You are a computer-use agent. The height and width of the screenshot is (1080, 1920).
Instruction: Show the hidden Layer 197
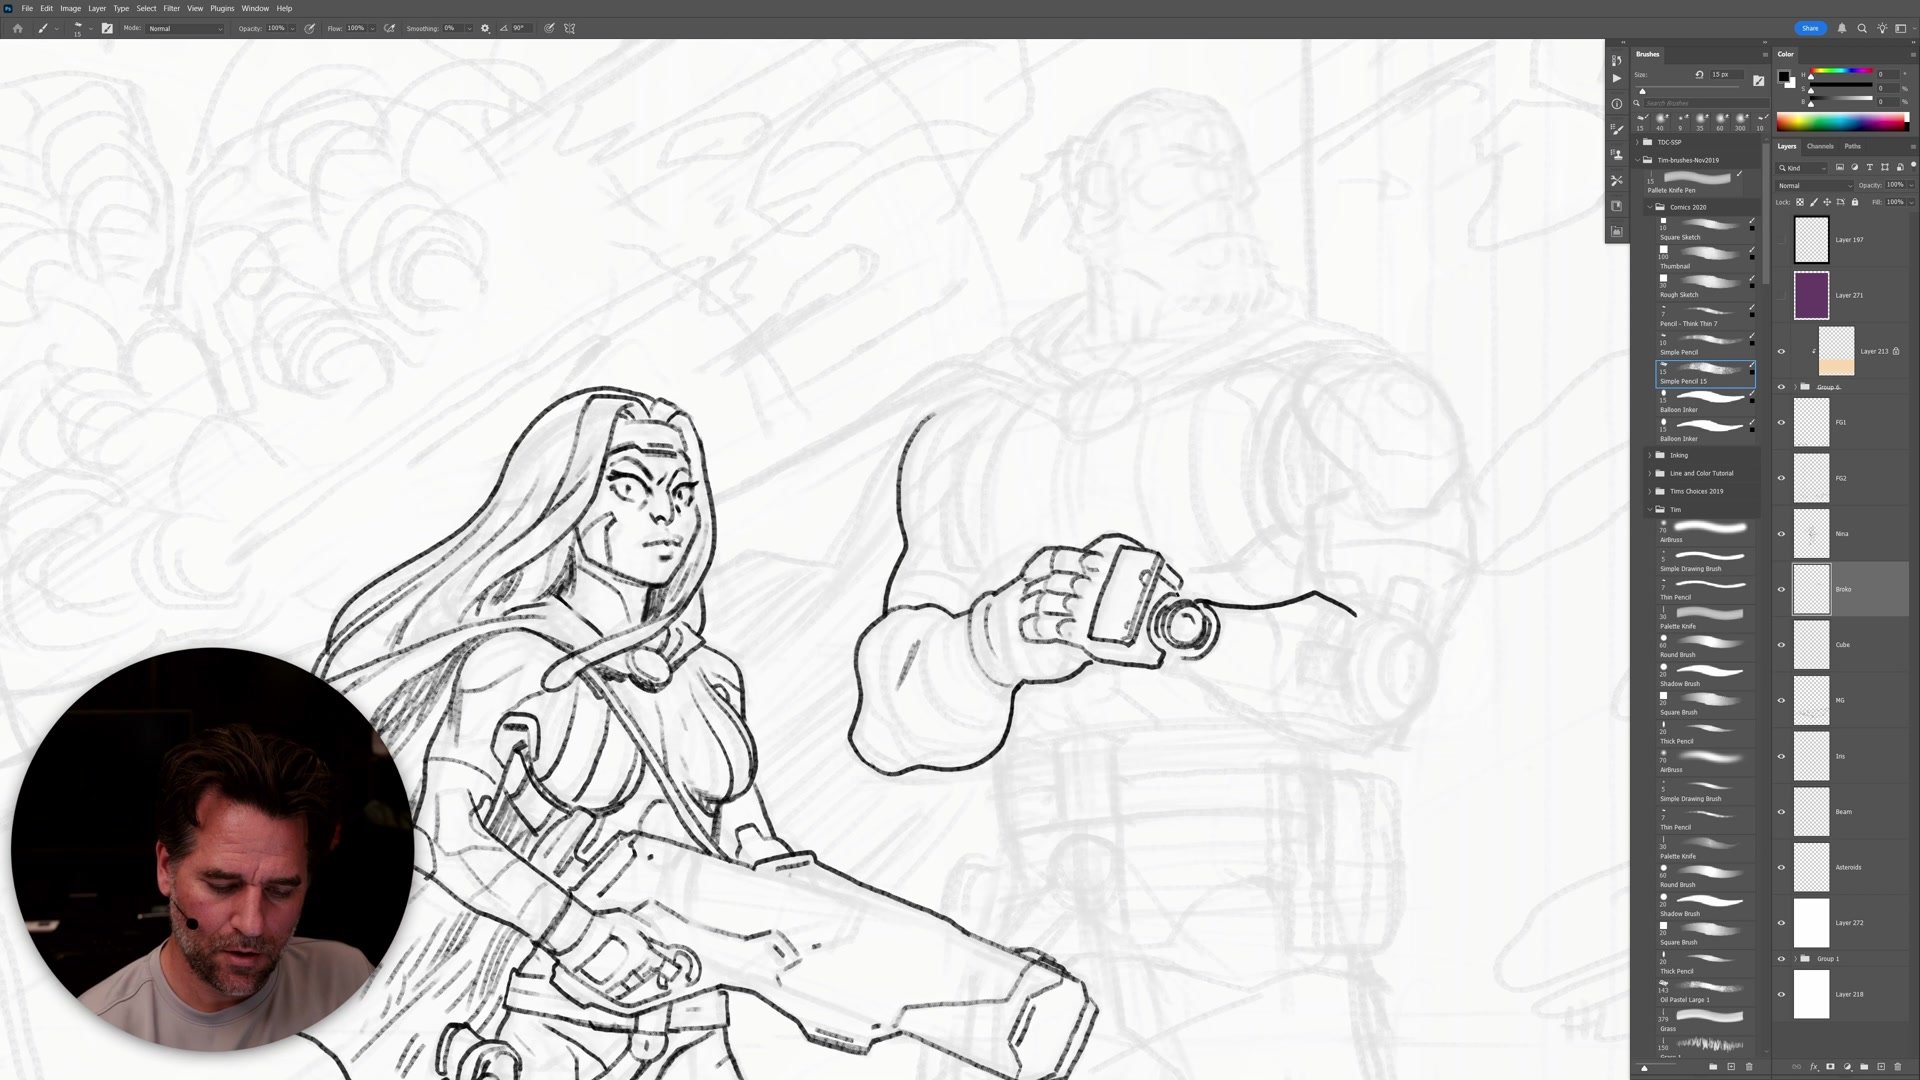coord(1781,240)
